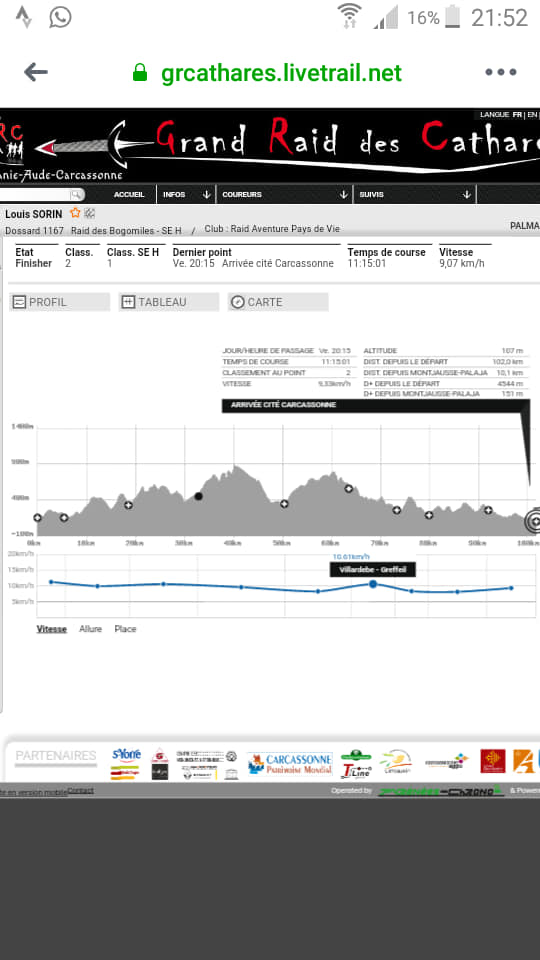The image size is (540, 960).
Task: Click the icon next to the star
Action: (90, 213)
